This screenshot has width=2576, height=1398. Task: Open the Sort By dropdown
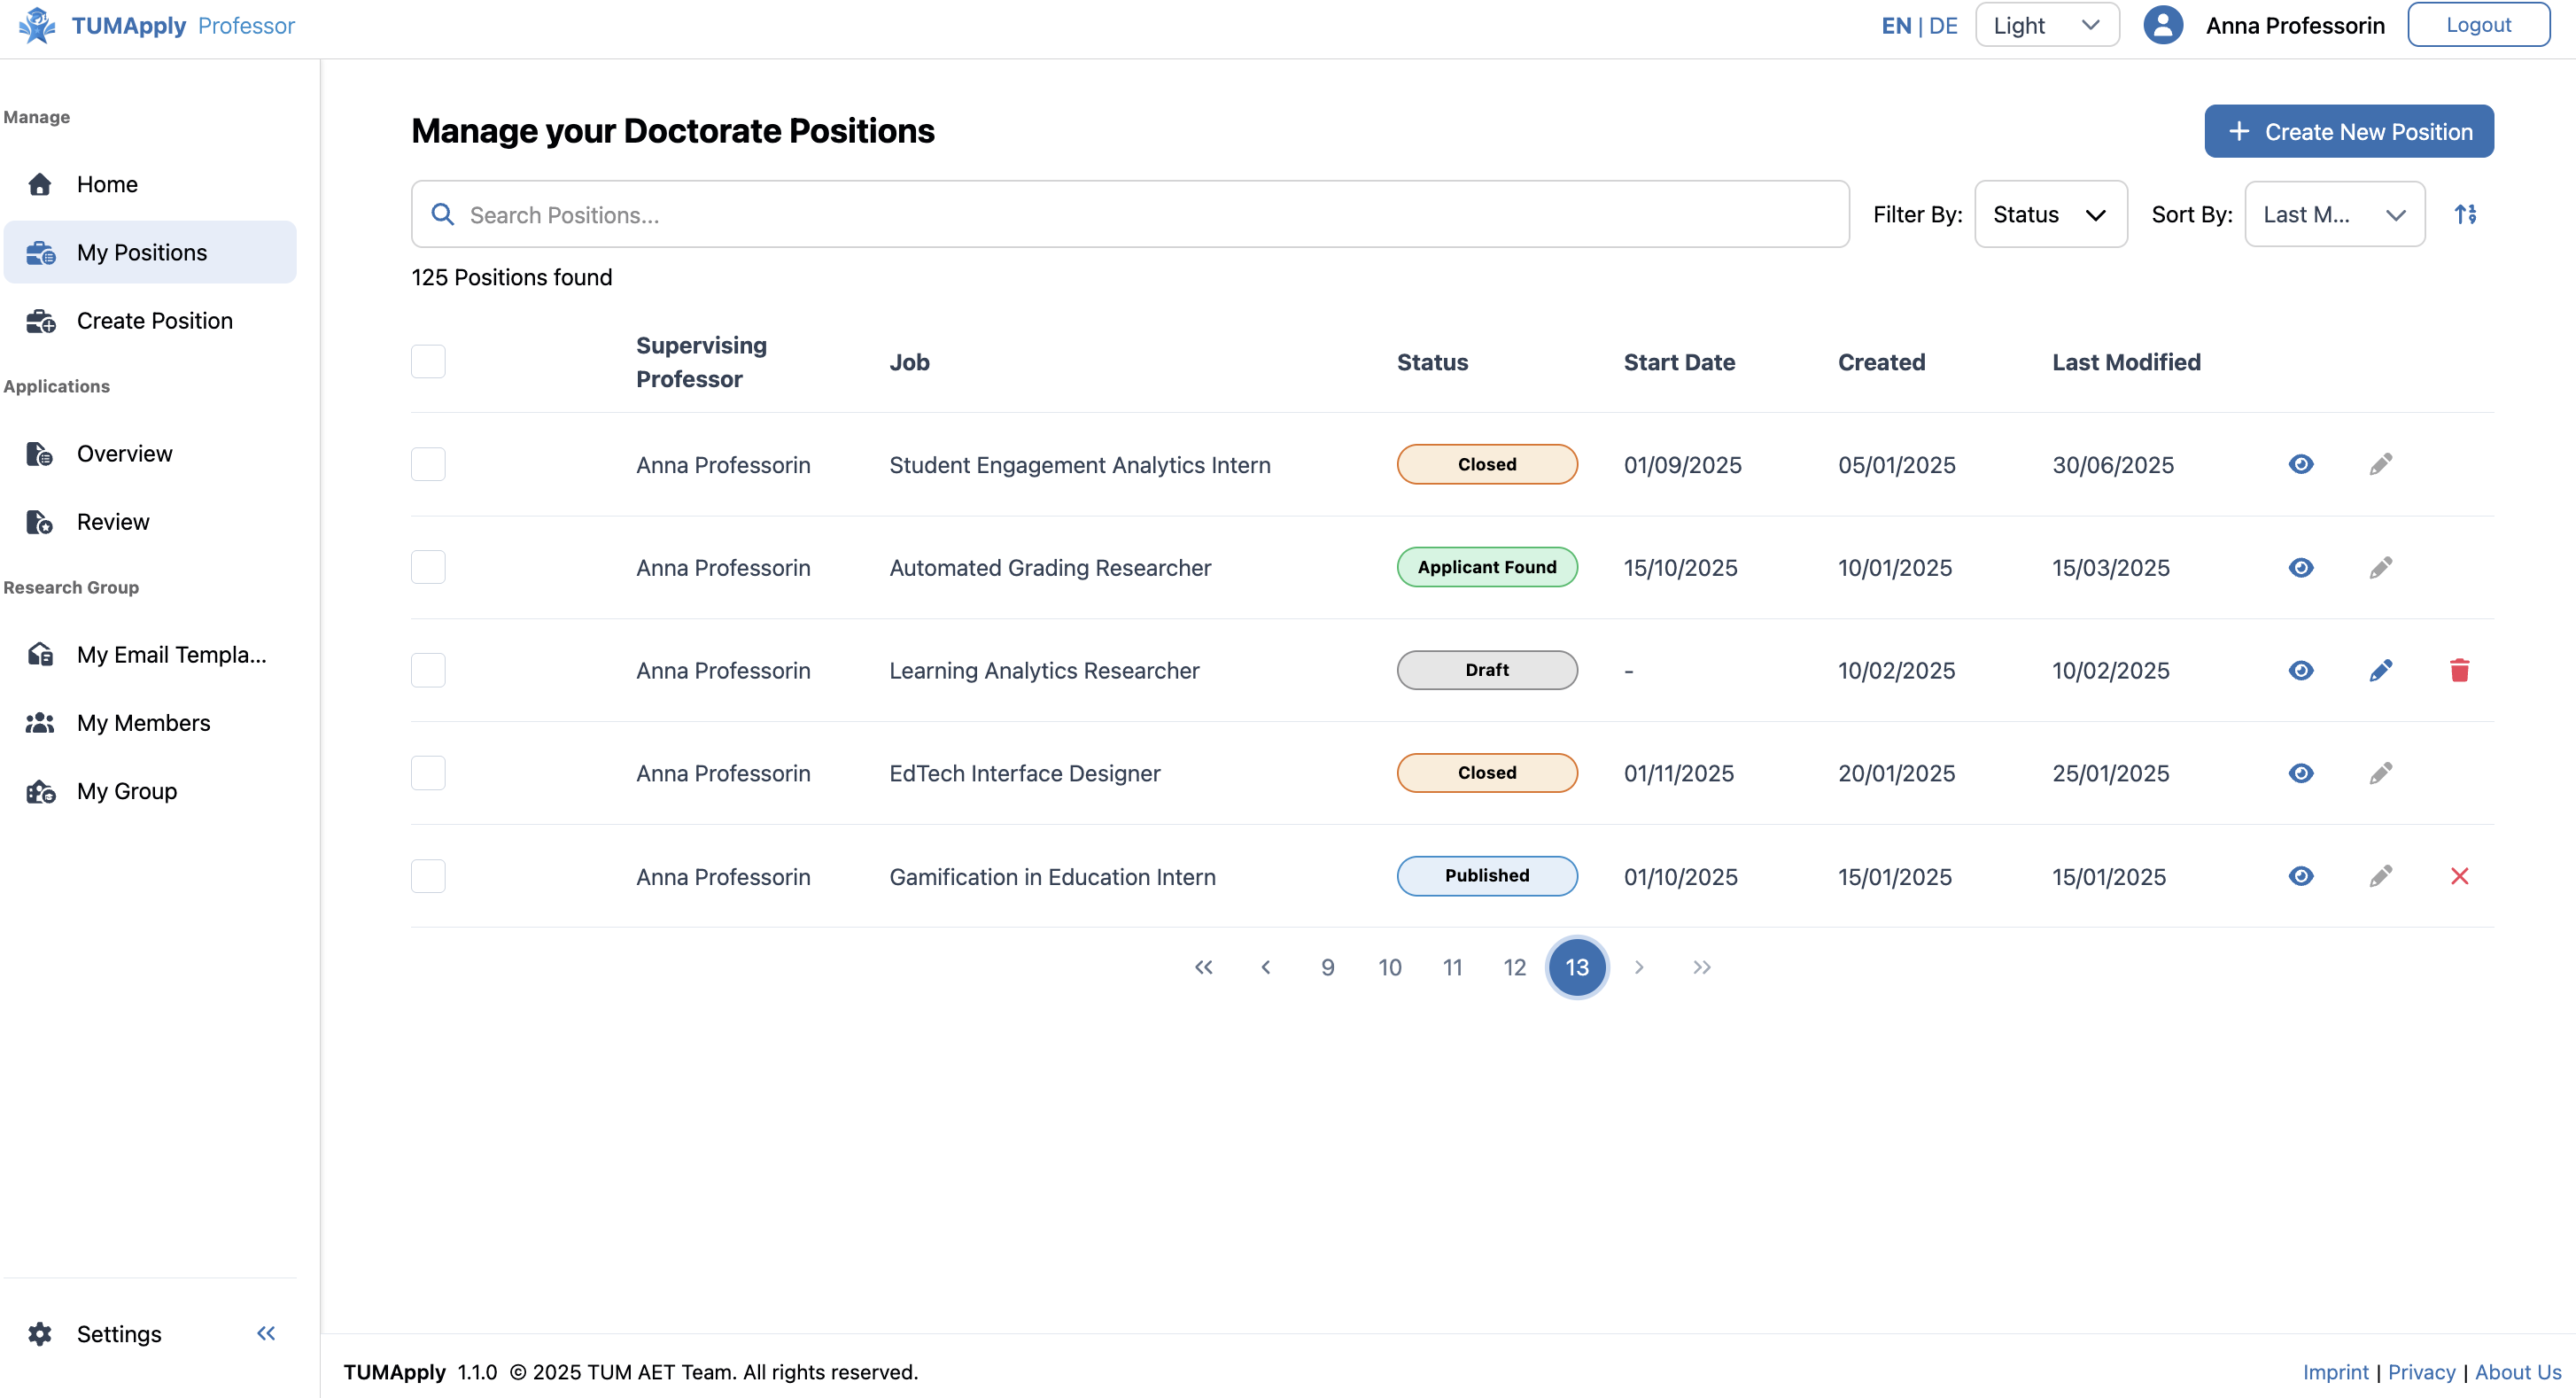pos(2335,213)
